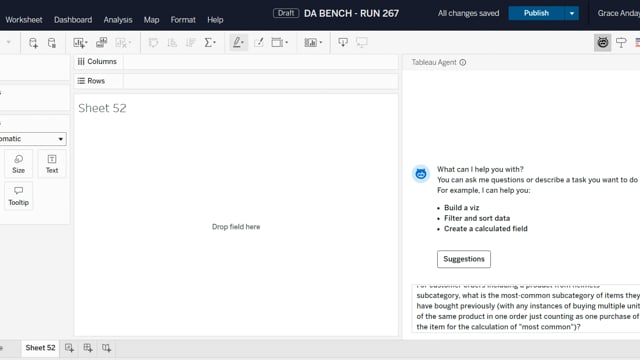The width and height of the screenshot is (640, 360).
Task: Click the Totals sigma icon
Action: pos(208,42)
